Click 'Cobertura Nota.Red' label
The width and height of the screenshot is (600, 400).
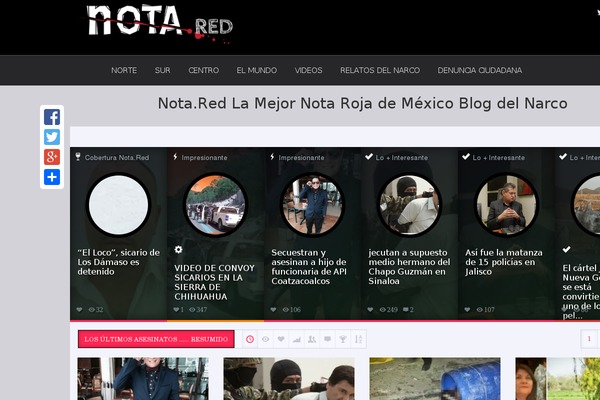[x=117, y=158]
